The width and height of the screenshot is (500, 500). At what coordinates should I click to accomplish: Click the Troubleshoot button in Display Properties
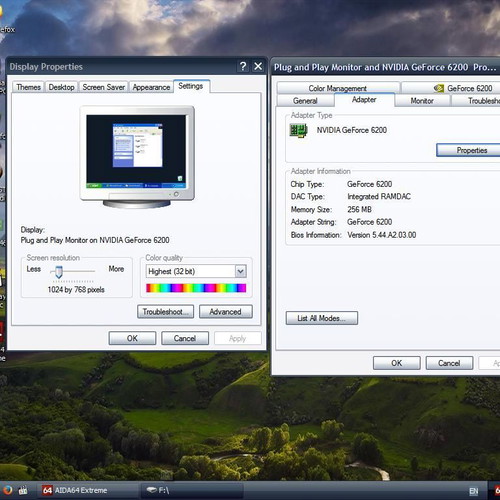pyautogui.click(x=165, y=312)
